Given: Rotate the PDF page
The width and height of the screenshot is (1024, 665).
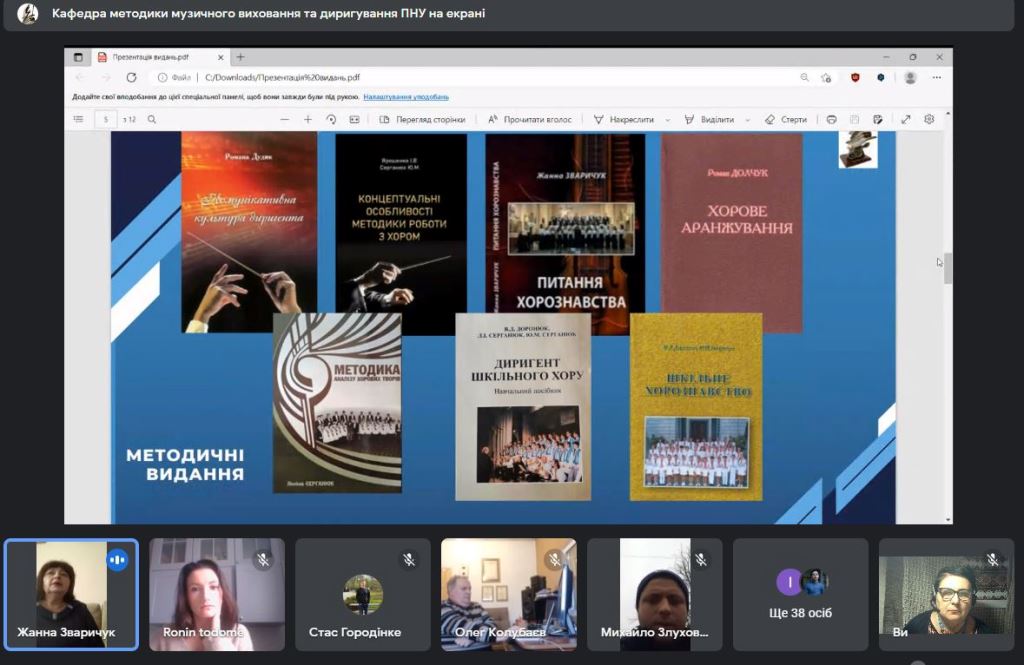Looking at the screenshot, I should coord(331,119).
